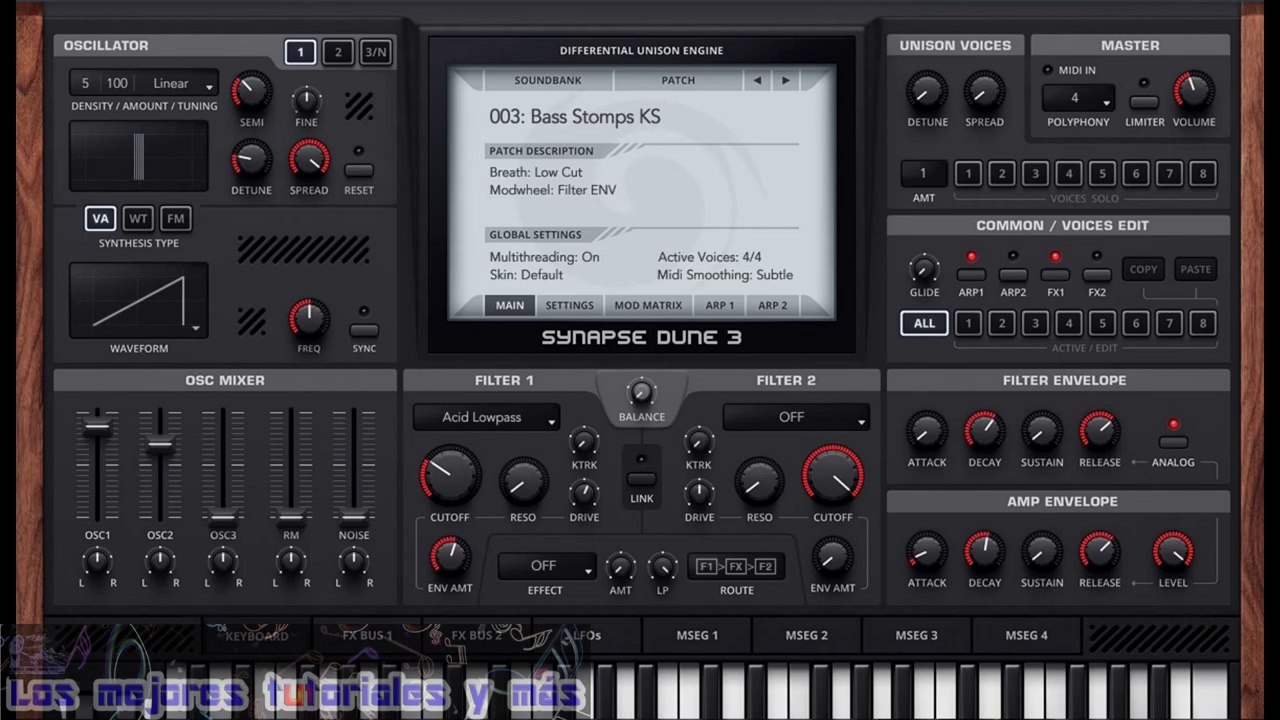The image size is (1280, 720).
Task: Open the ARP 1 display tab
Action: pos(720,305)
